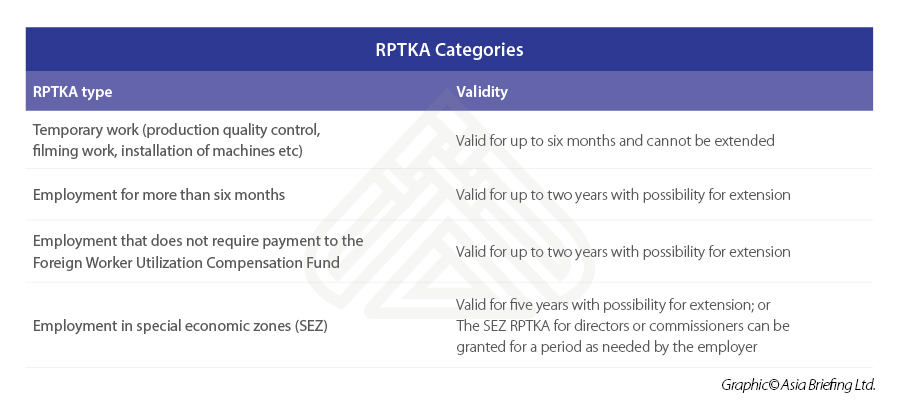Click the "Validity" column header
The image size is (900, 407).
[x=482, y=92]
